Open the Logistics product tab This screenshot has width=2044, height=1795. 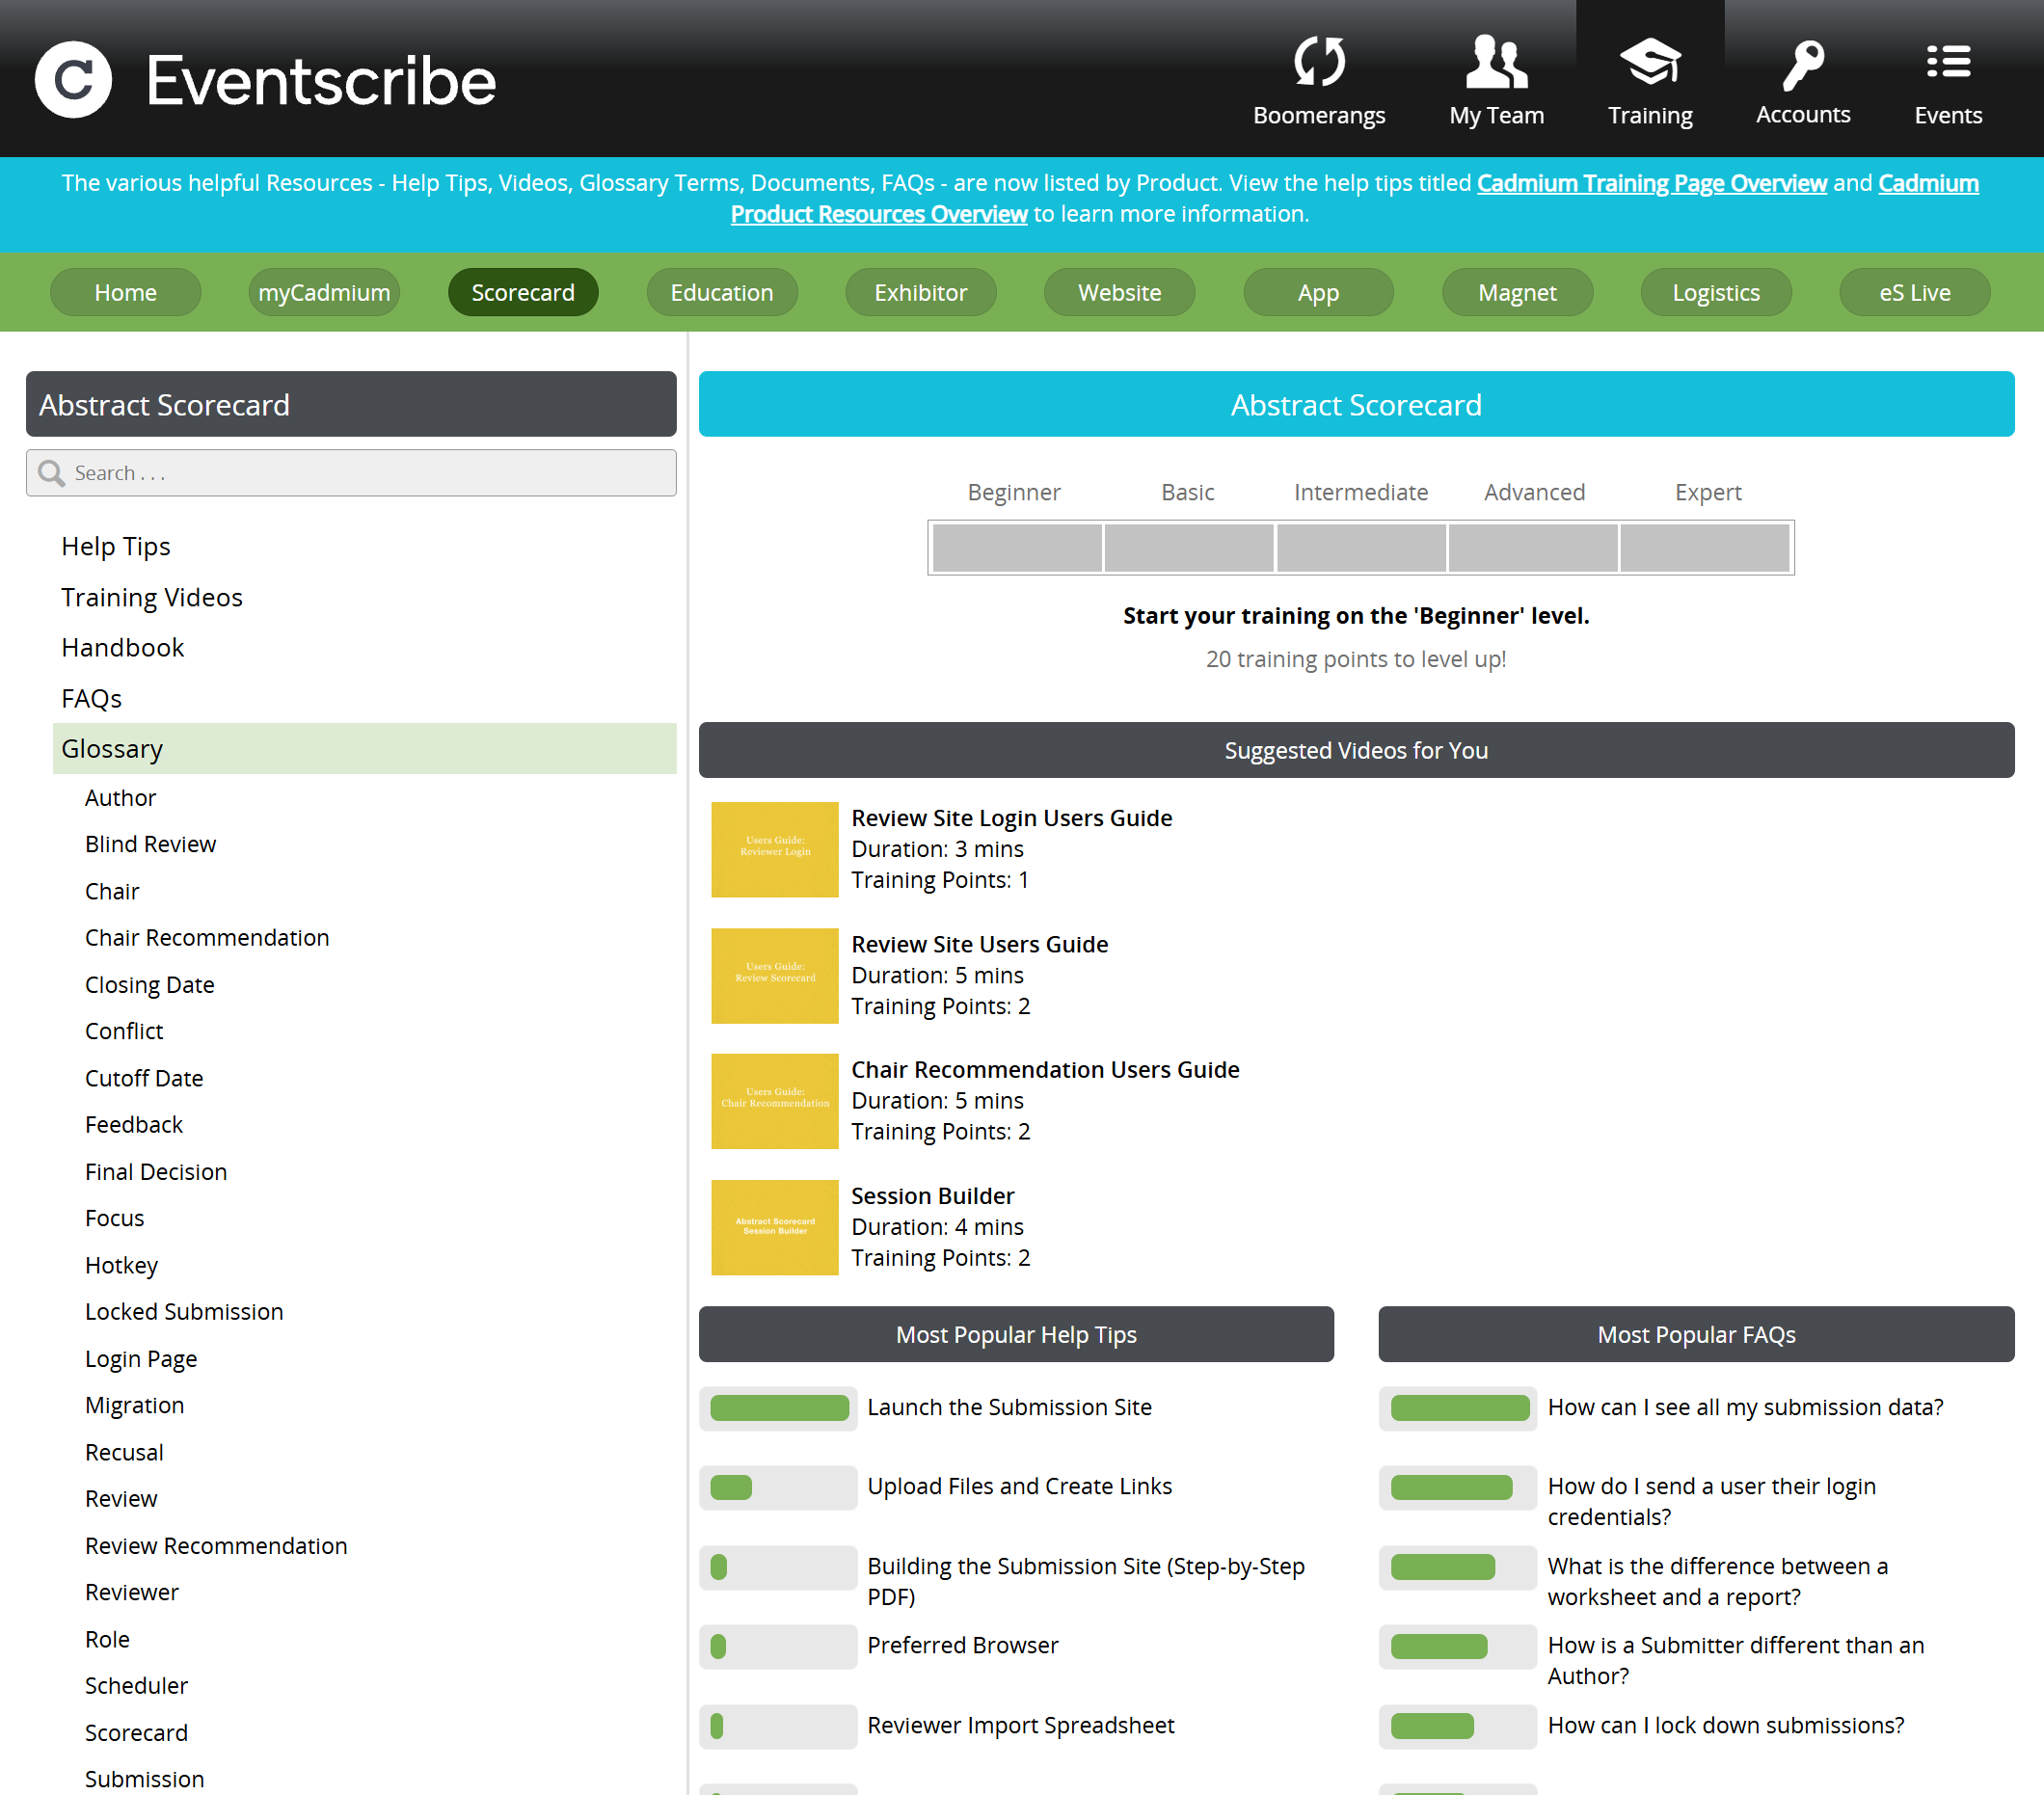click(x=1716, y=292)
